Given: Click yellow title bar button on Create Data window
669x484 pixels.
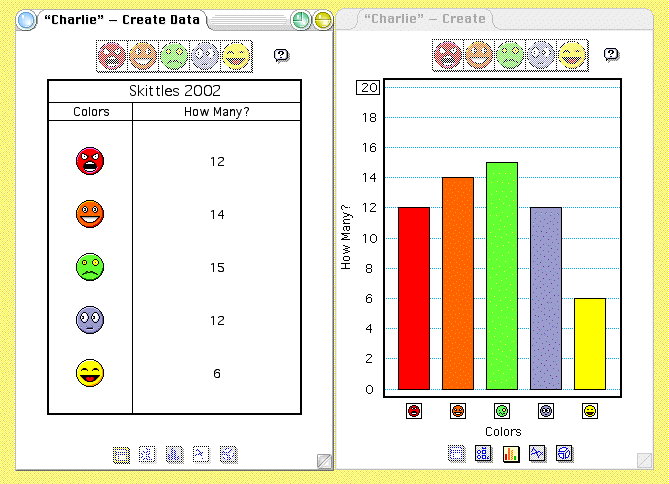Looking at the screenshot, I should 323,20.
